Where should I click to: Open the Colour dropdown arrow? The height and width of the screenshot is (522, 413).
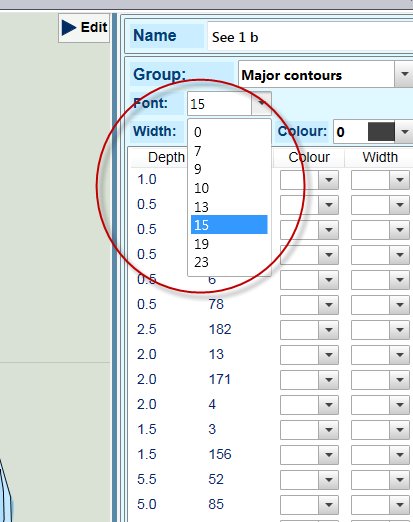[405, 132]
